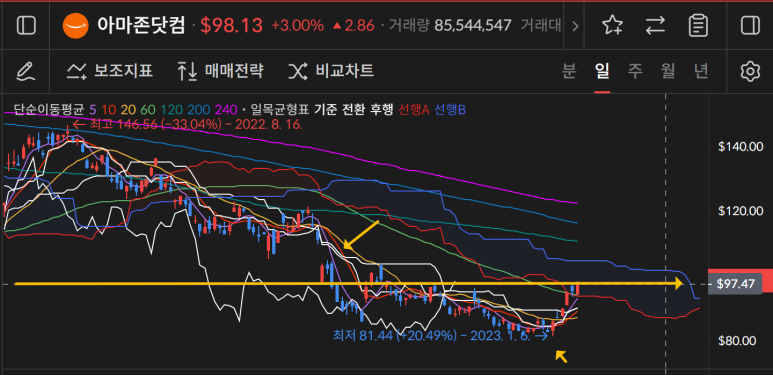This screenshot has width=773, height=375.
Task: Click the $98.13 current price
Action: 231,26
